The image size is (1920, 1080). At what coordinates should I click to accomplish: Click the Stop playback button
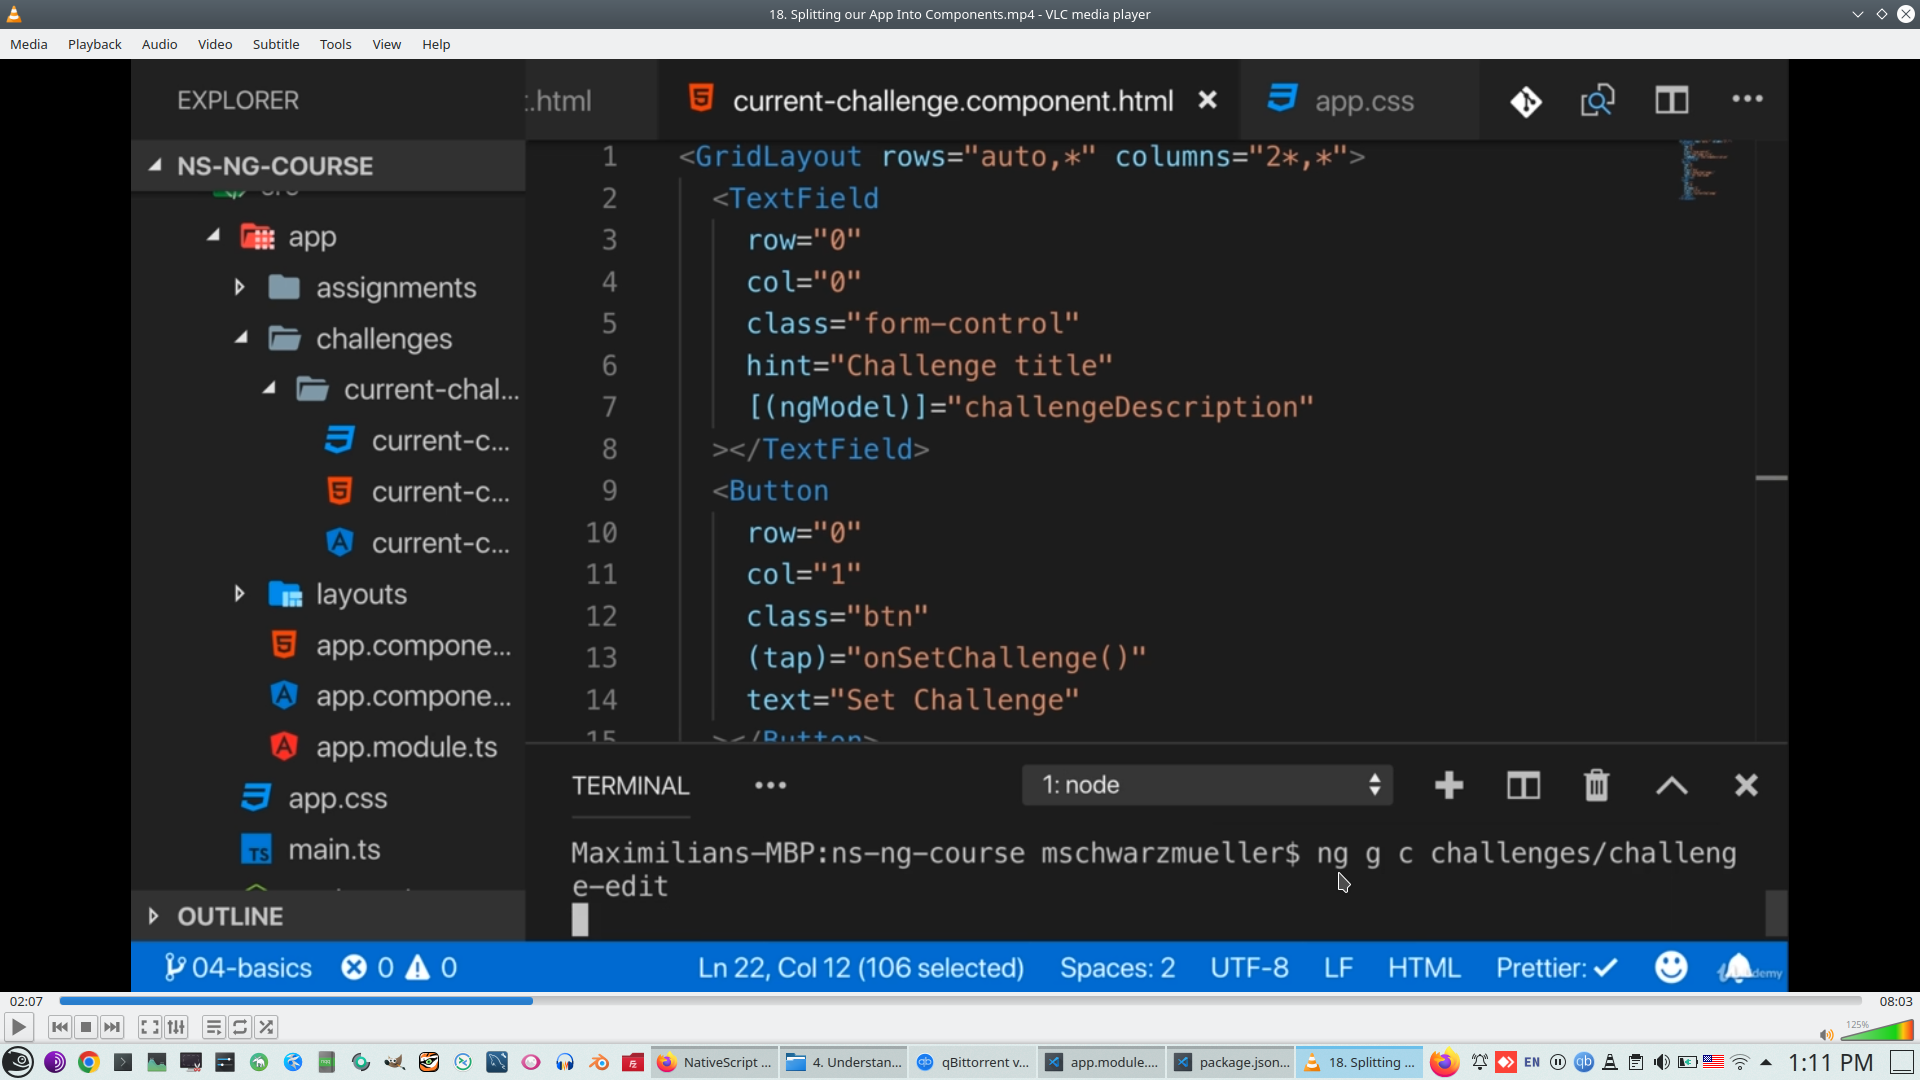pyautogui.click(x=86, y=1027)
